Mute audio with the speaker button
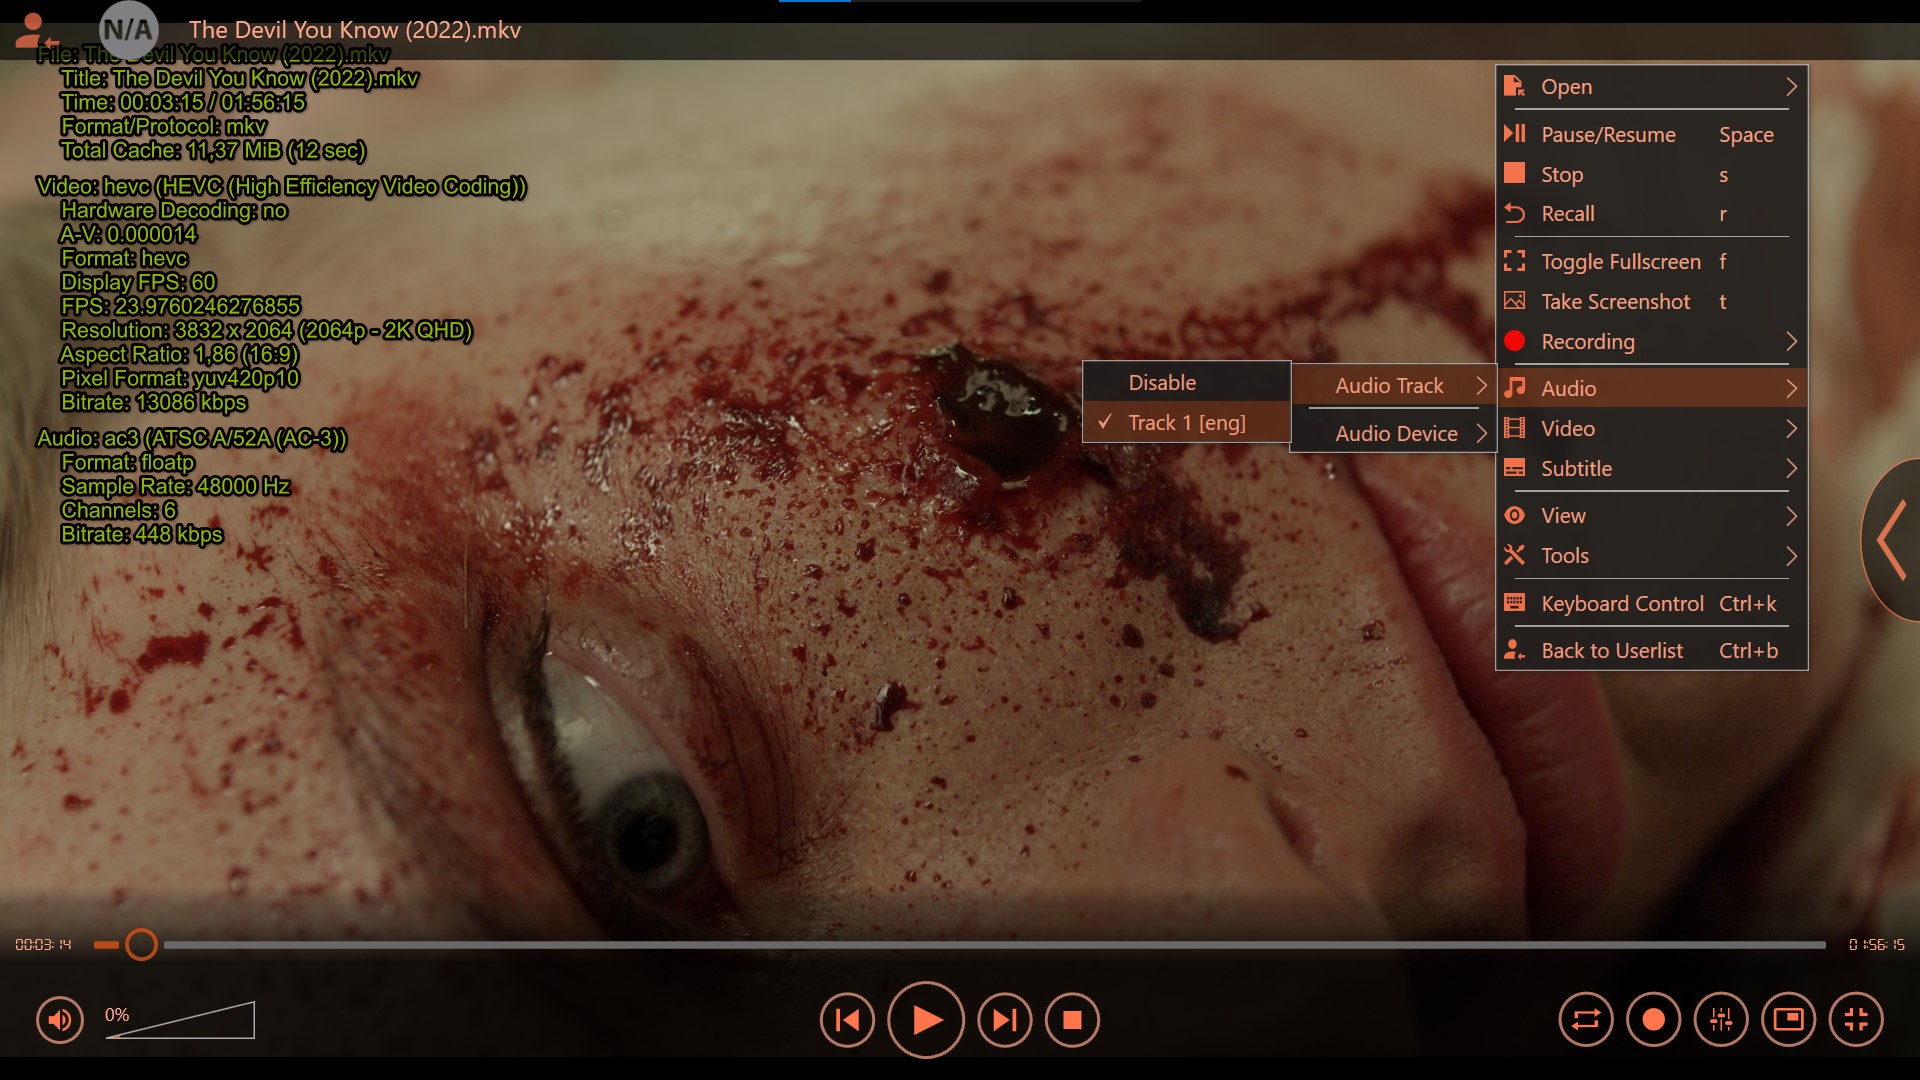The image size is (1920, 1080). 60,1020
